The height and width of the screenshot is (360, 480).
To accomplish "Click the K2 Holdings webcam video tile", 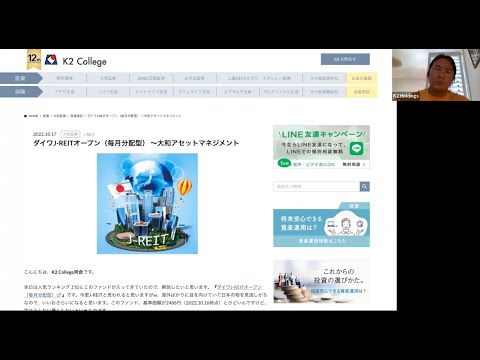I will 436,75.
